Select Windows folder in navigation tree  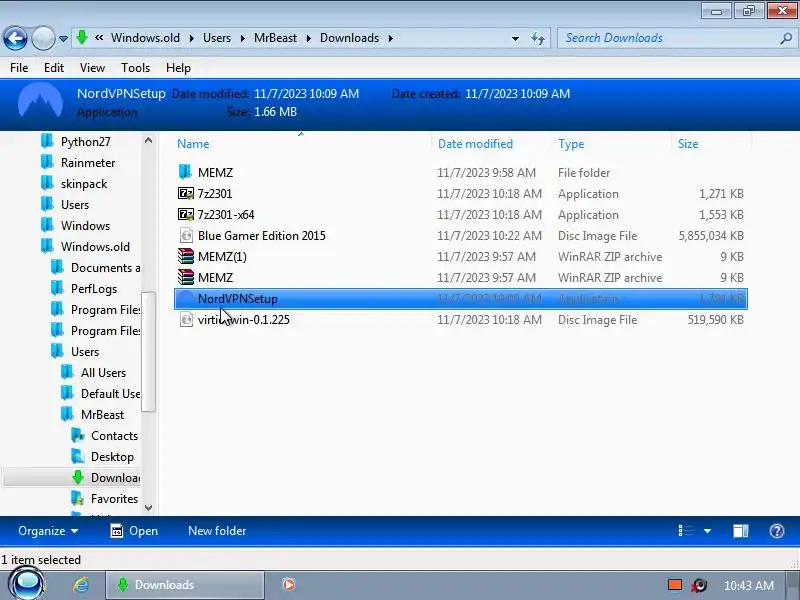[85, 226]
